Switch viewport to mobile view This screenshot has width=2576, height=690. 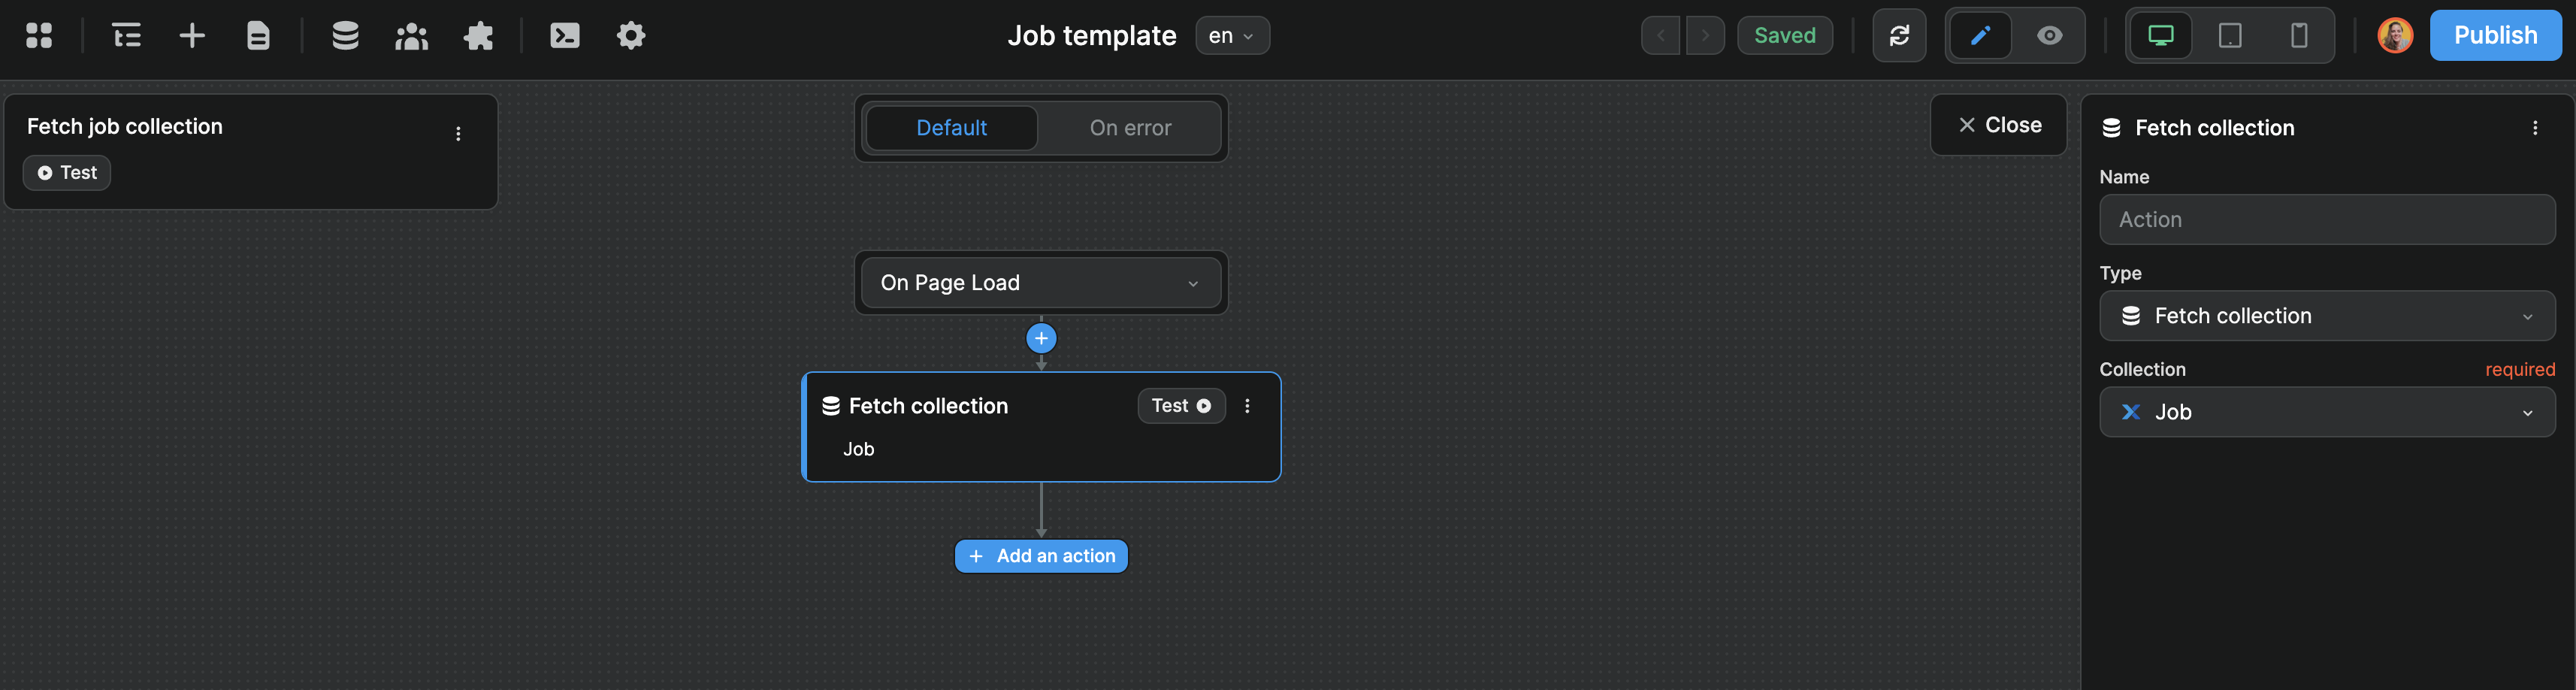point(2297,35)
